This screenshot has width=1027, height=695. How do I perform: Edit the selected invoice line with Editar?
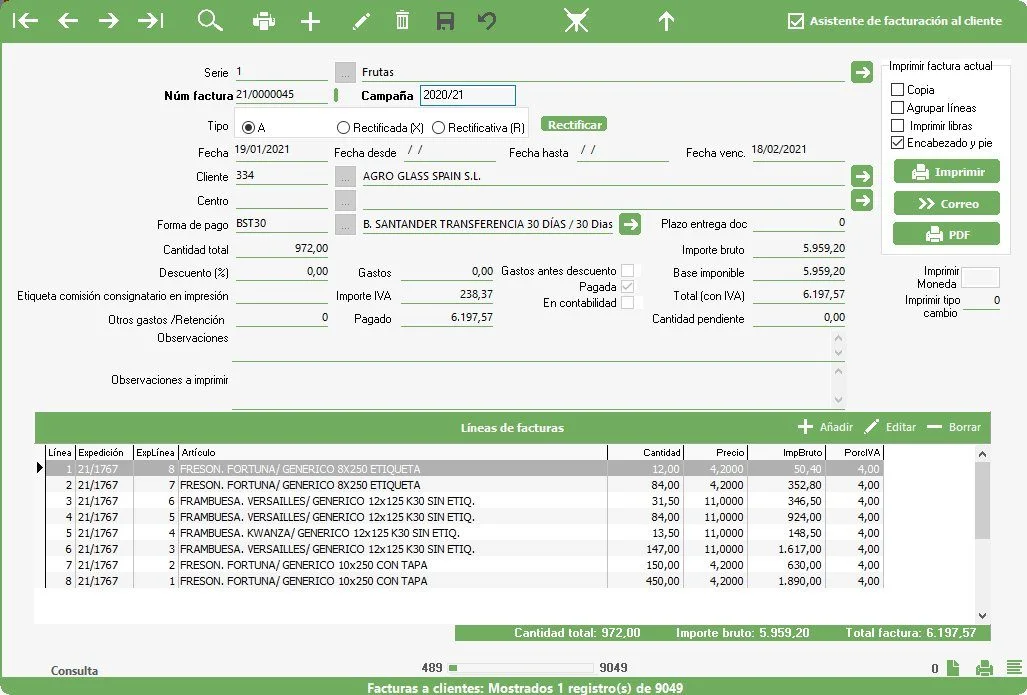(x=890, y=427)
